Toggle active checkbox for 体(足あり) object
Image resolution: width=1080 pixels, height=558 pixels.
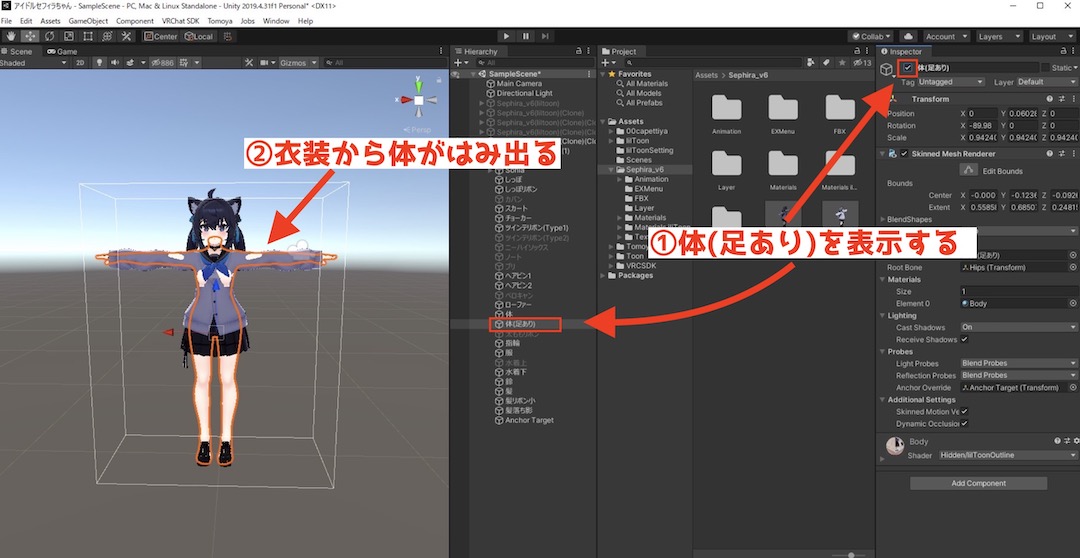coord(908,68)
